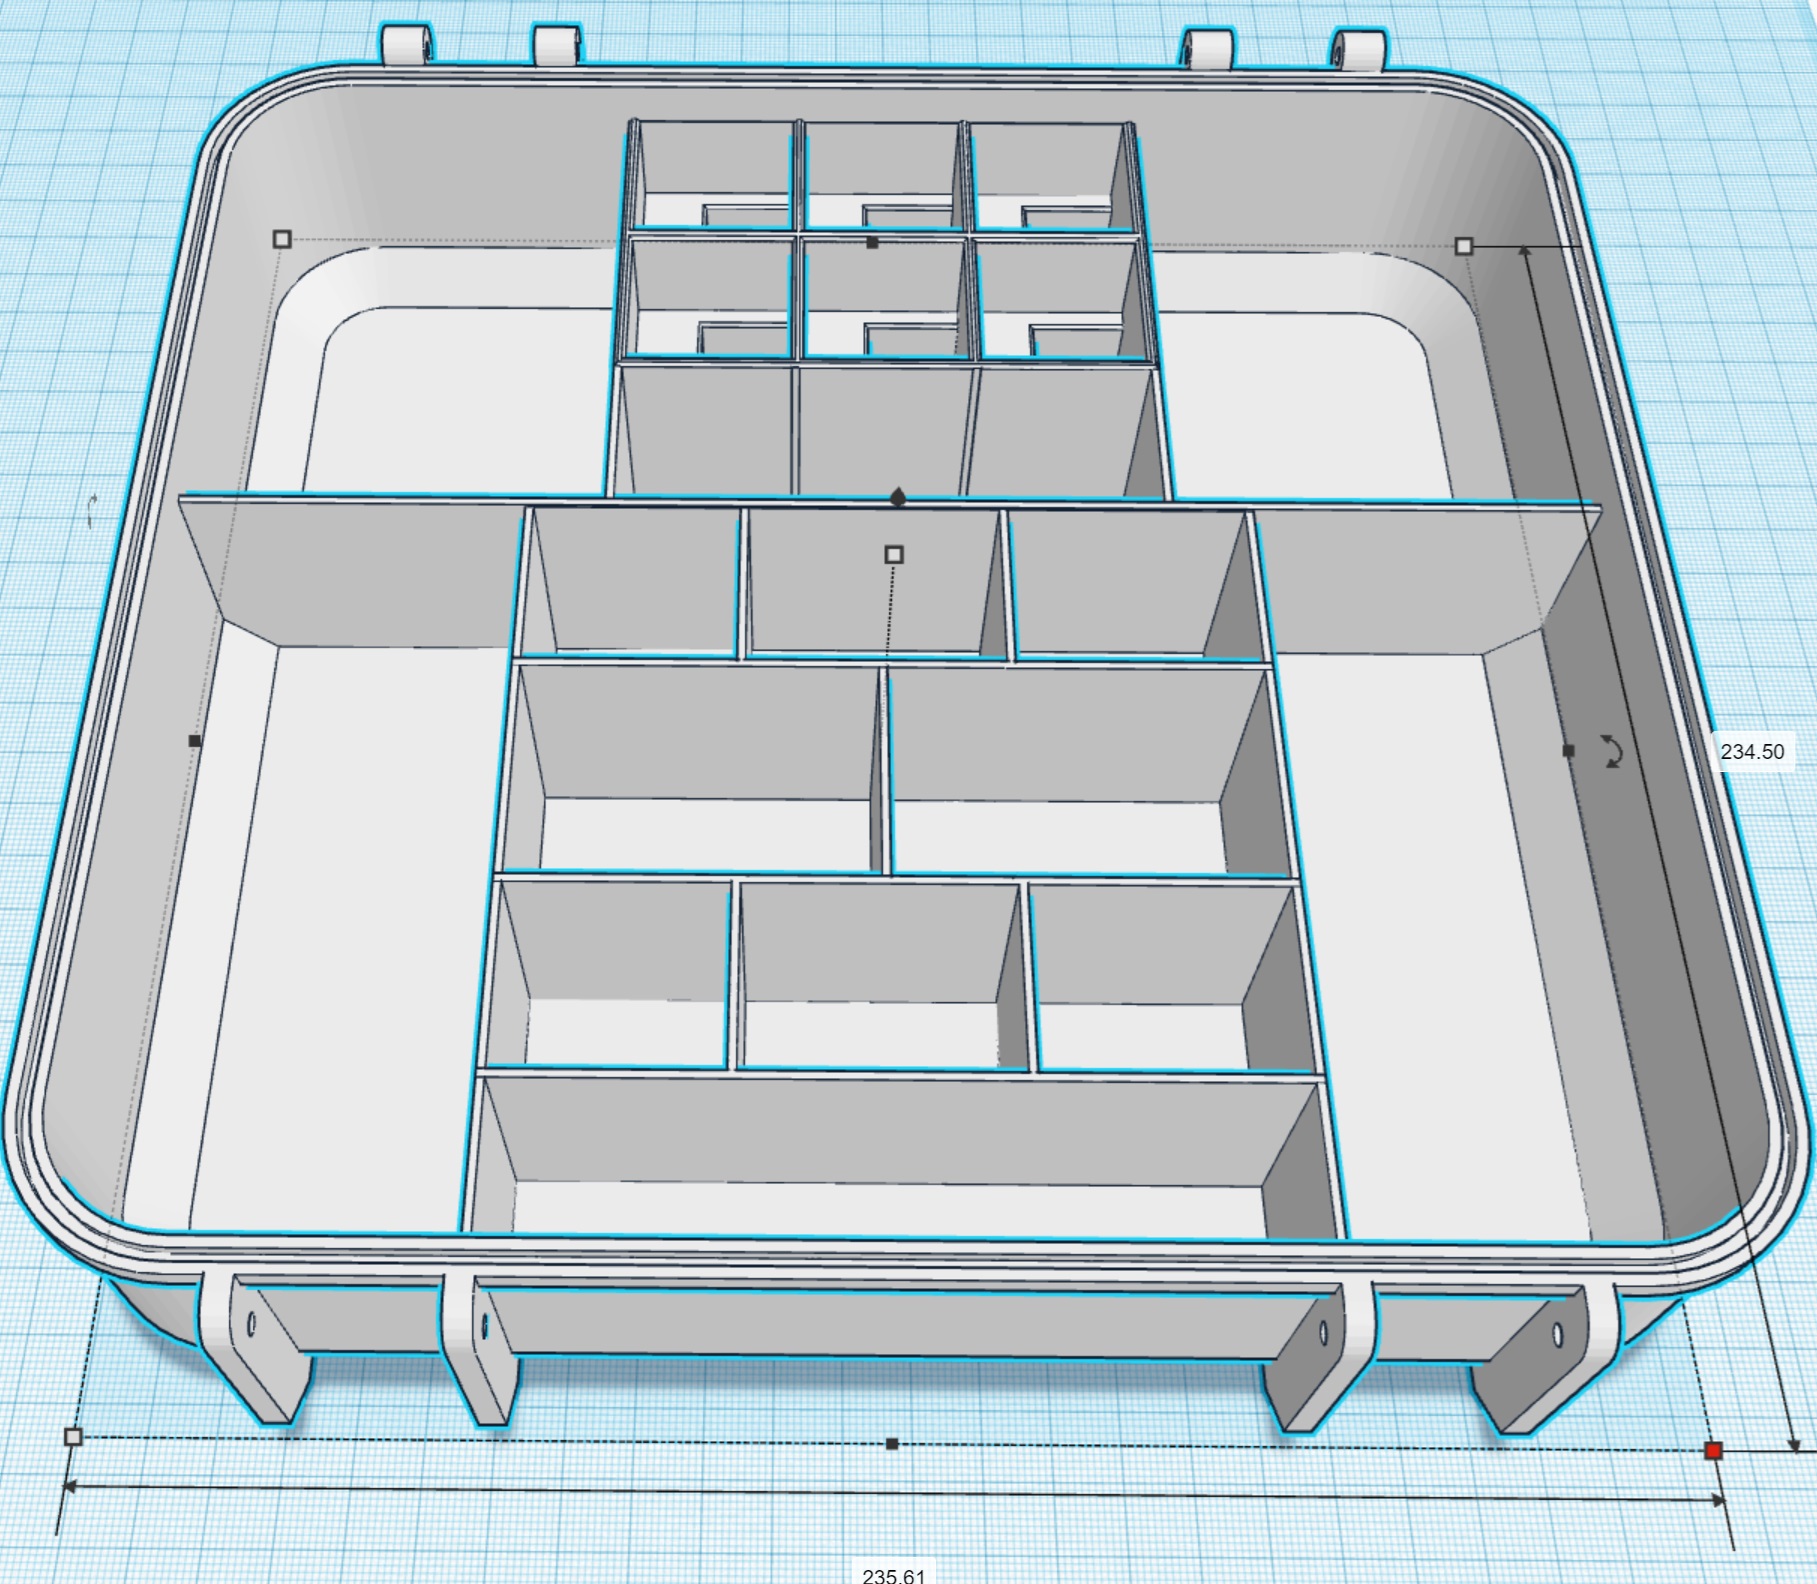Click the black midpoint handle on front edge
The width and height of the screenshot is (1817, 1584).
(892, 1444)
